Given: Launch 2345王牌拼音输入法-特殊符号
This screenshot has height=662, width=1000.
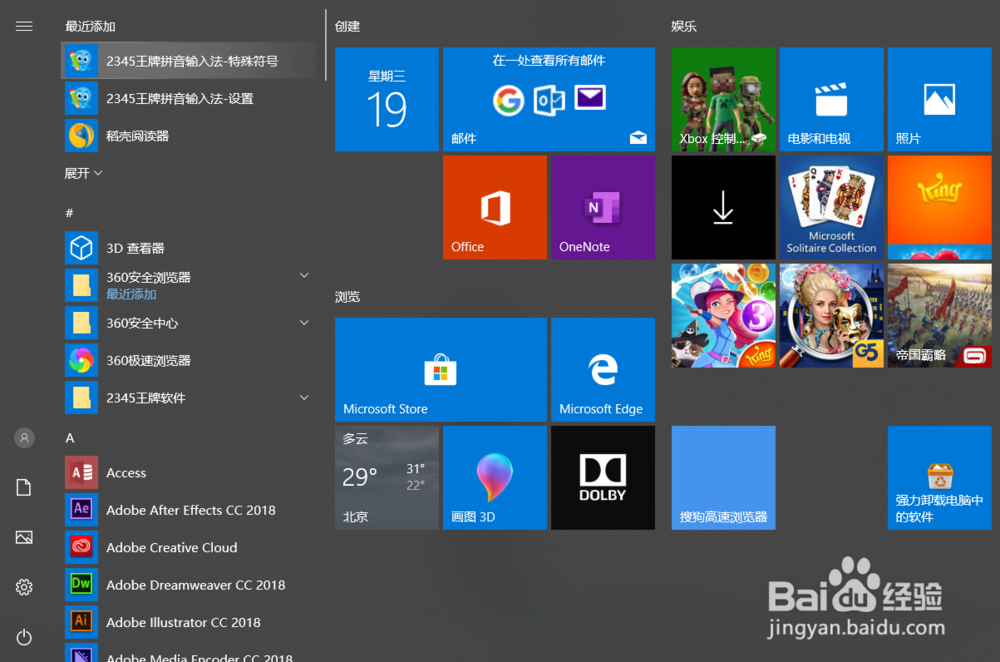Looking at the screenshot, I should click(x=188, y=61).
